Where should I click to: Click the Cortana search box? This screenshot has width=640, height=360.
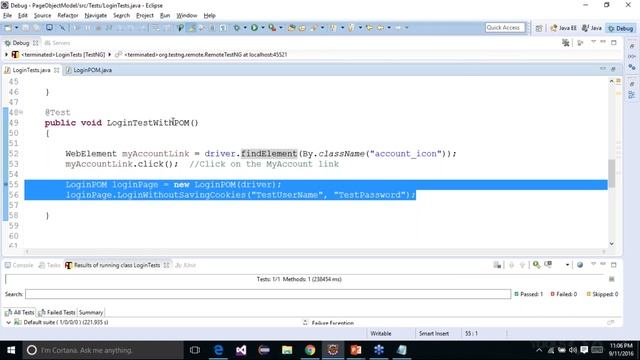coord(102,350)
